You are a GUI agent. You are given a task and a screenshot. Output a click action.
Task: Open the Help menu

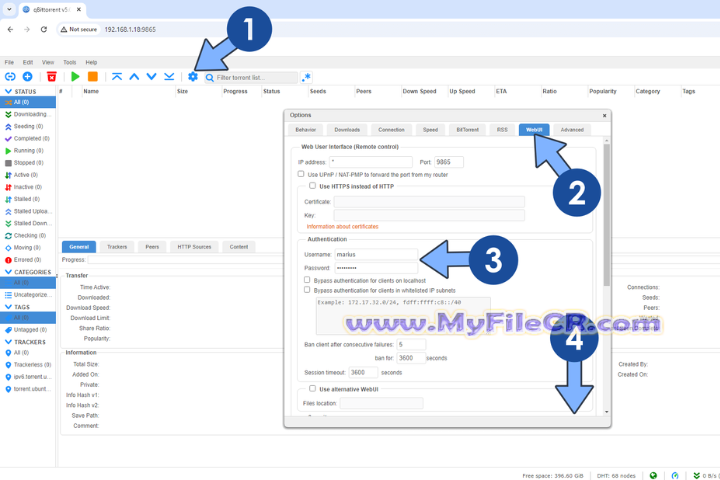coord(91,62)
